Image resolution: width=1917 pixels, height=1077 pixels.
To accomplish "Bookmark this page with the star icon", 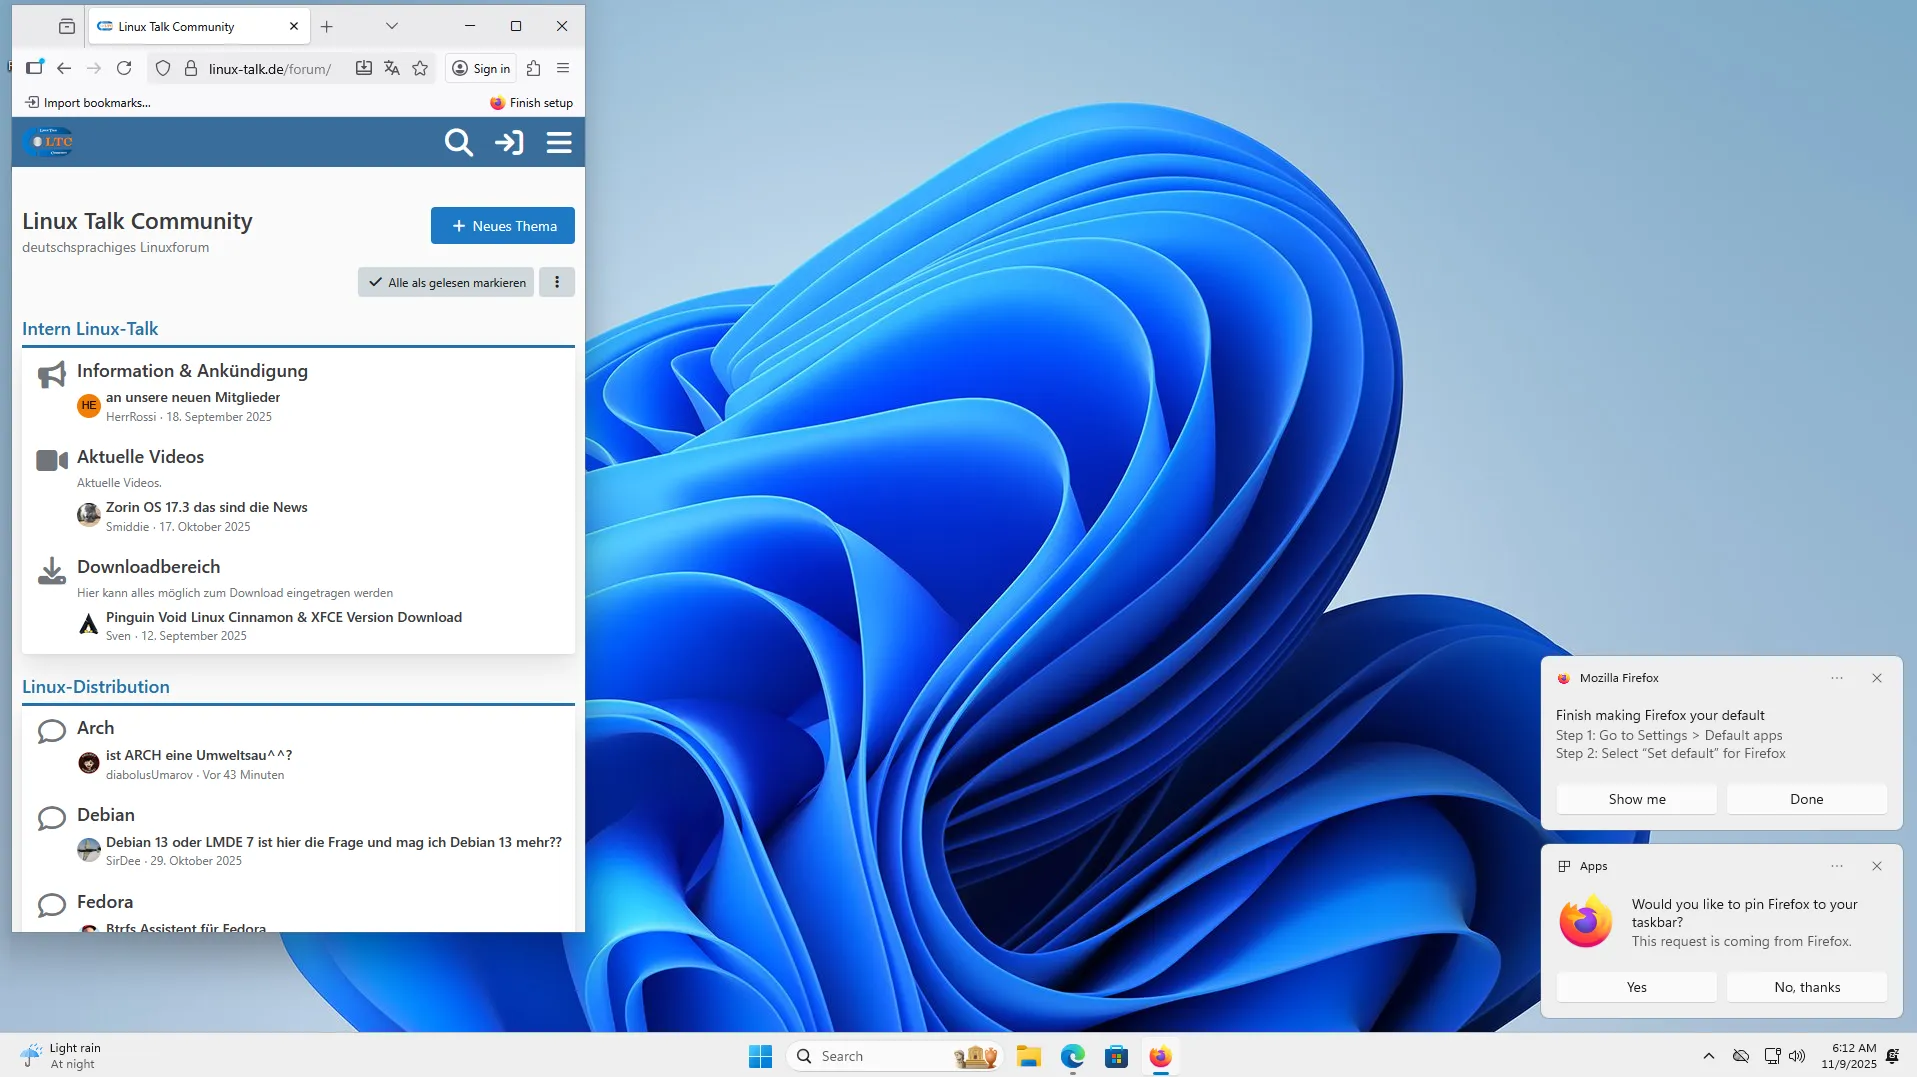I will coord(420,68).
